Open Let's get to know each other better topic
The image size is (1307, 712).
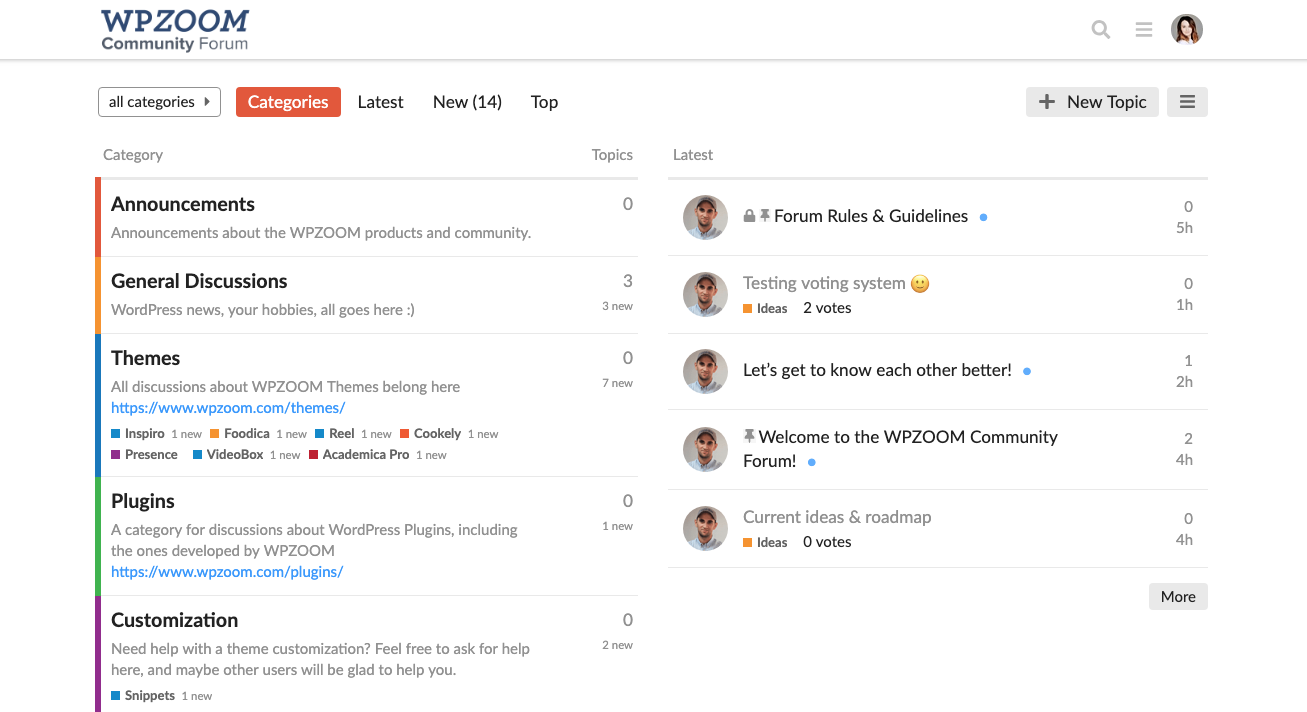(877, 370)
